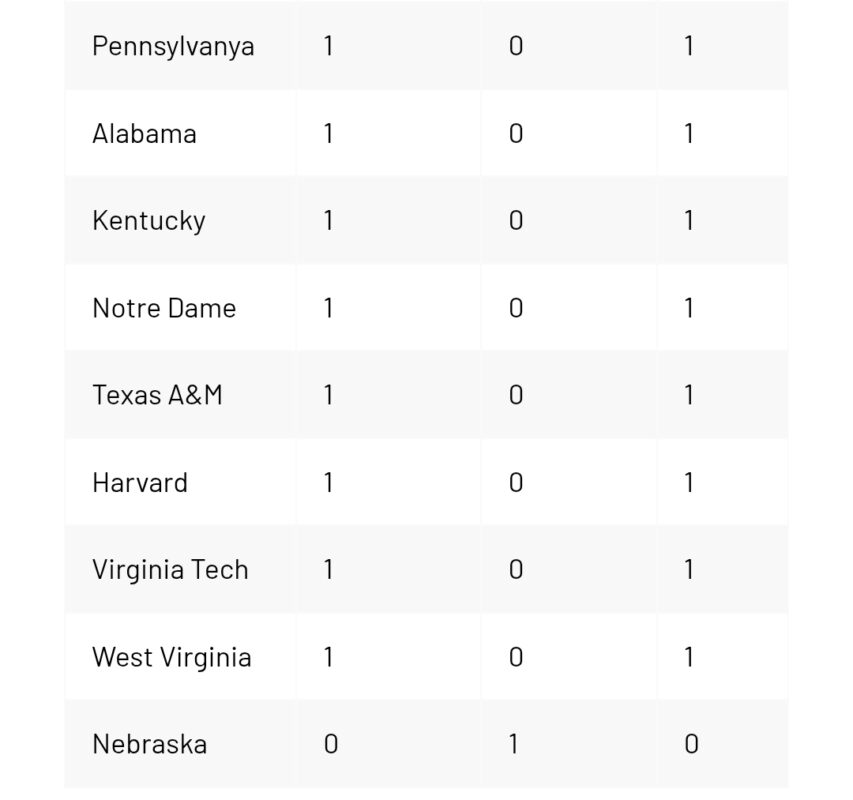This screenshot has height=800, width=853.
Task: Click Harvard's last column value 1
Action: (689, 483)
